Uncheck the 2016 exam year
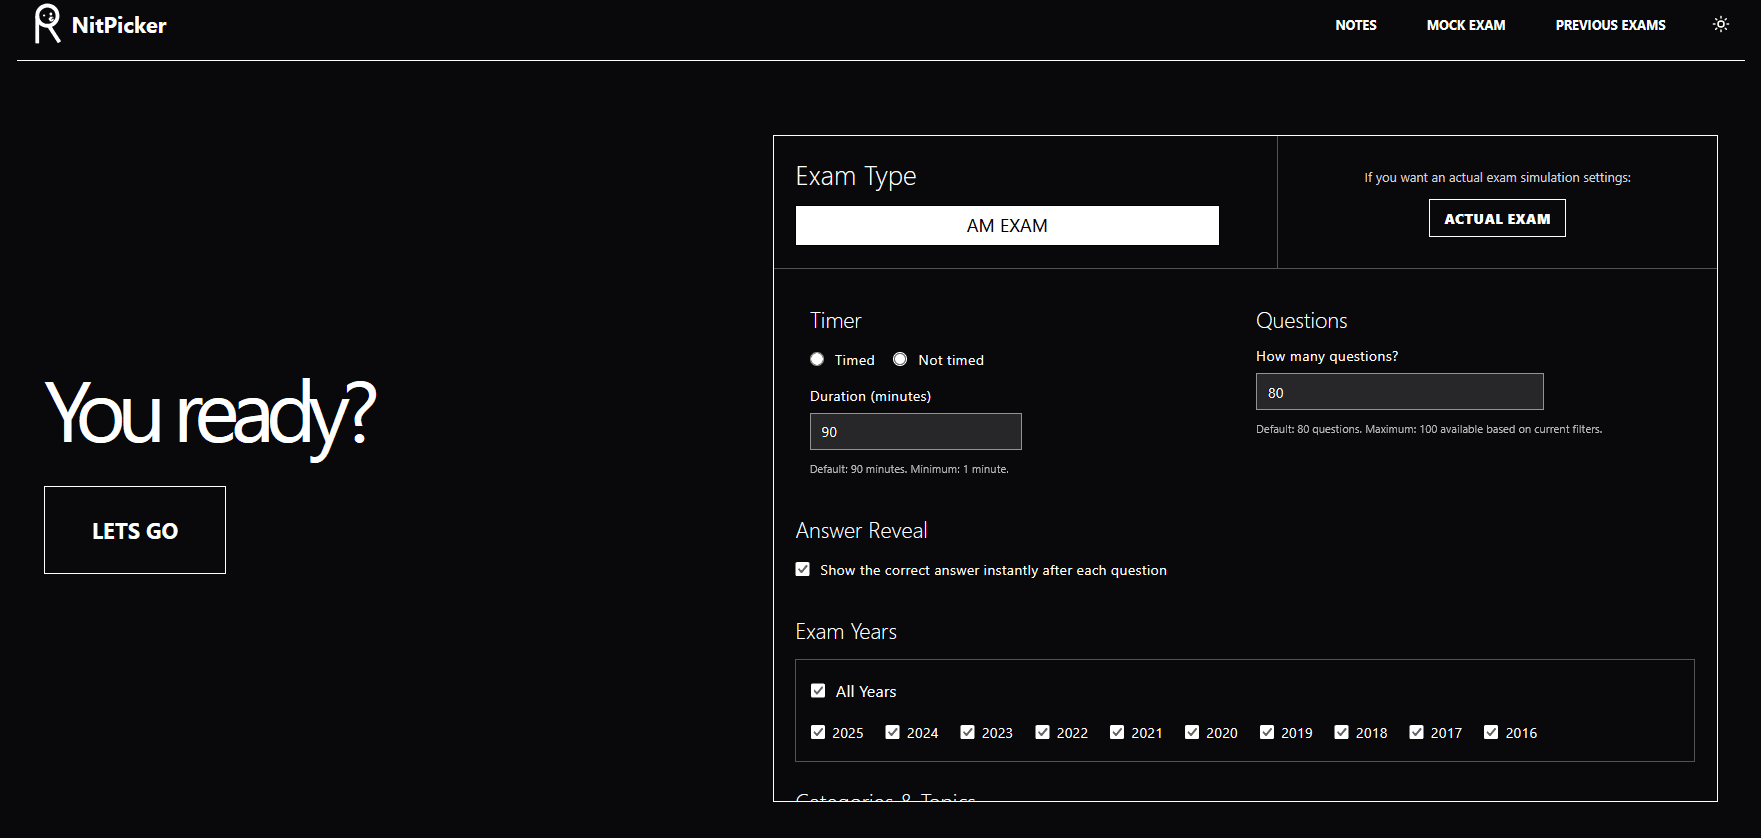1761x838 pixels. click(1491, 732)
